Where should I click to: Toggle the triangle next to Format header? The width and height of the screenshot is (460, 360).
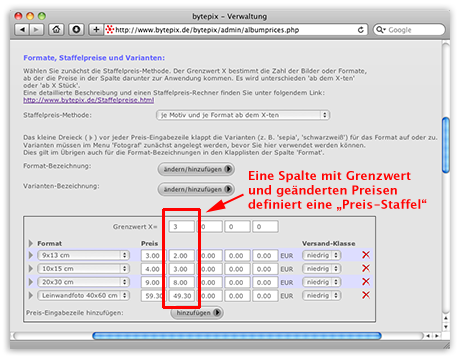(x=31, y=243)
